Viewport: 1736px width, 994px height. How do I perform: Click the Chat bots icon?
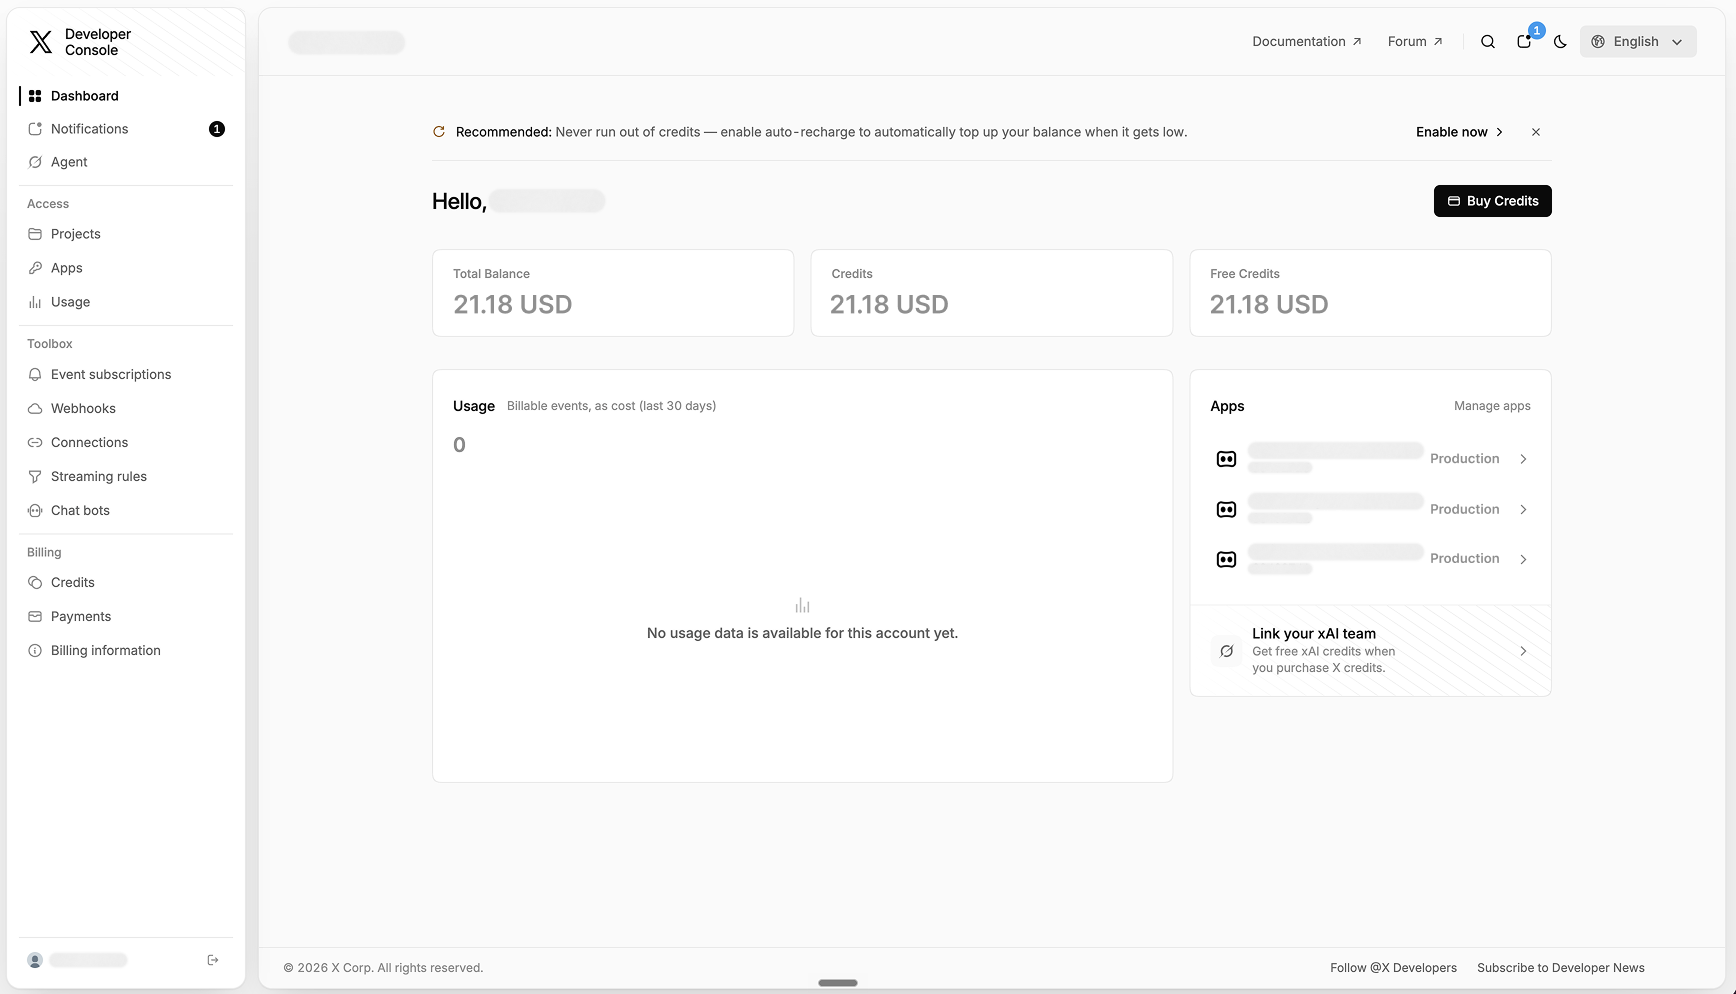tap(35, 511)
